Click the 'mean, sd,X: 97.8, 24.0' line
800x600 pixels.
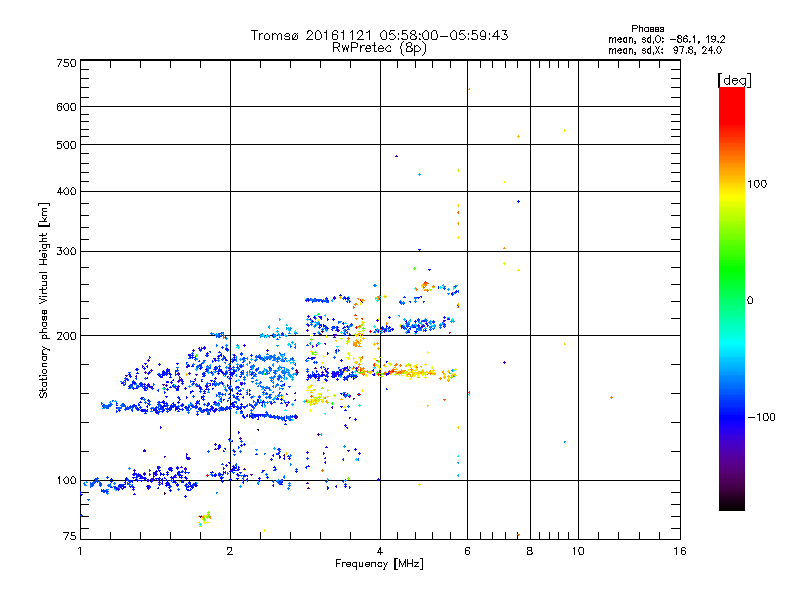665,50
